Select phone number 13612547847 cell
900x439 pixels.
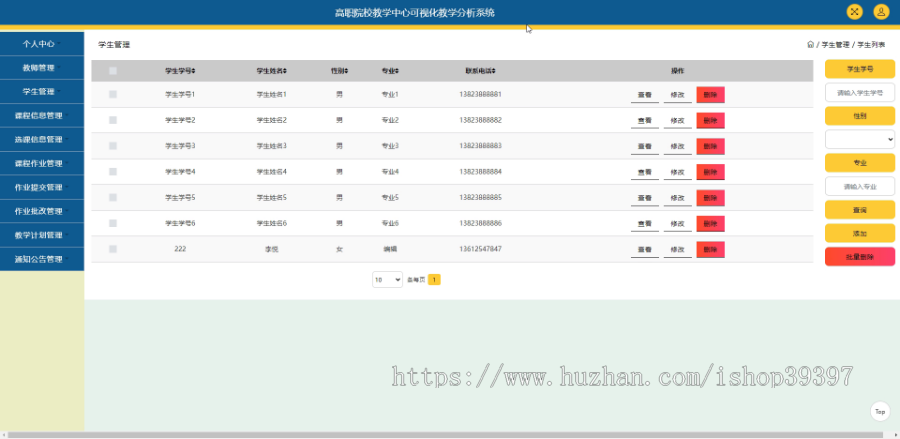480,249
